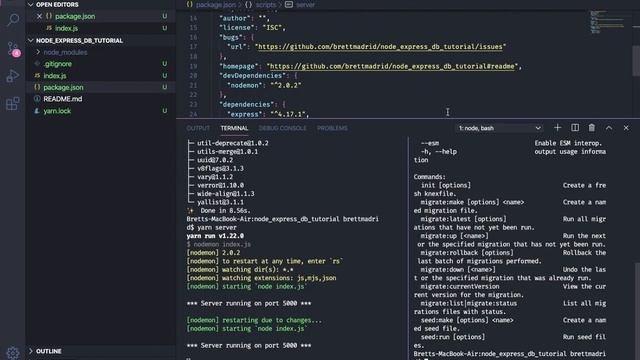Image resolution: width=640 pixels, height=360 pixels.
Task: Maximize the panel with up chevron
Action: click(609, 128)
